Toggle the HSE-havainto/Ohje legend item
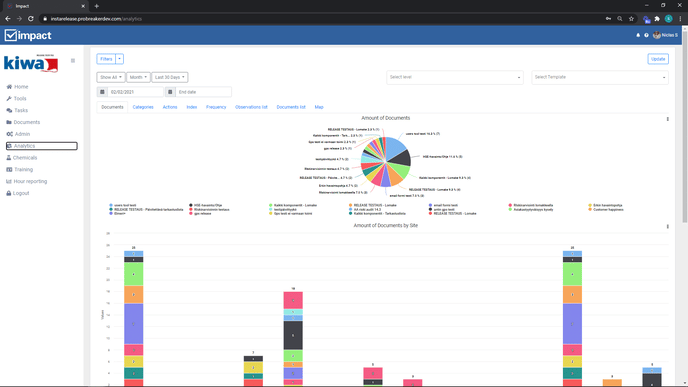 [205, 205]
